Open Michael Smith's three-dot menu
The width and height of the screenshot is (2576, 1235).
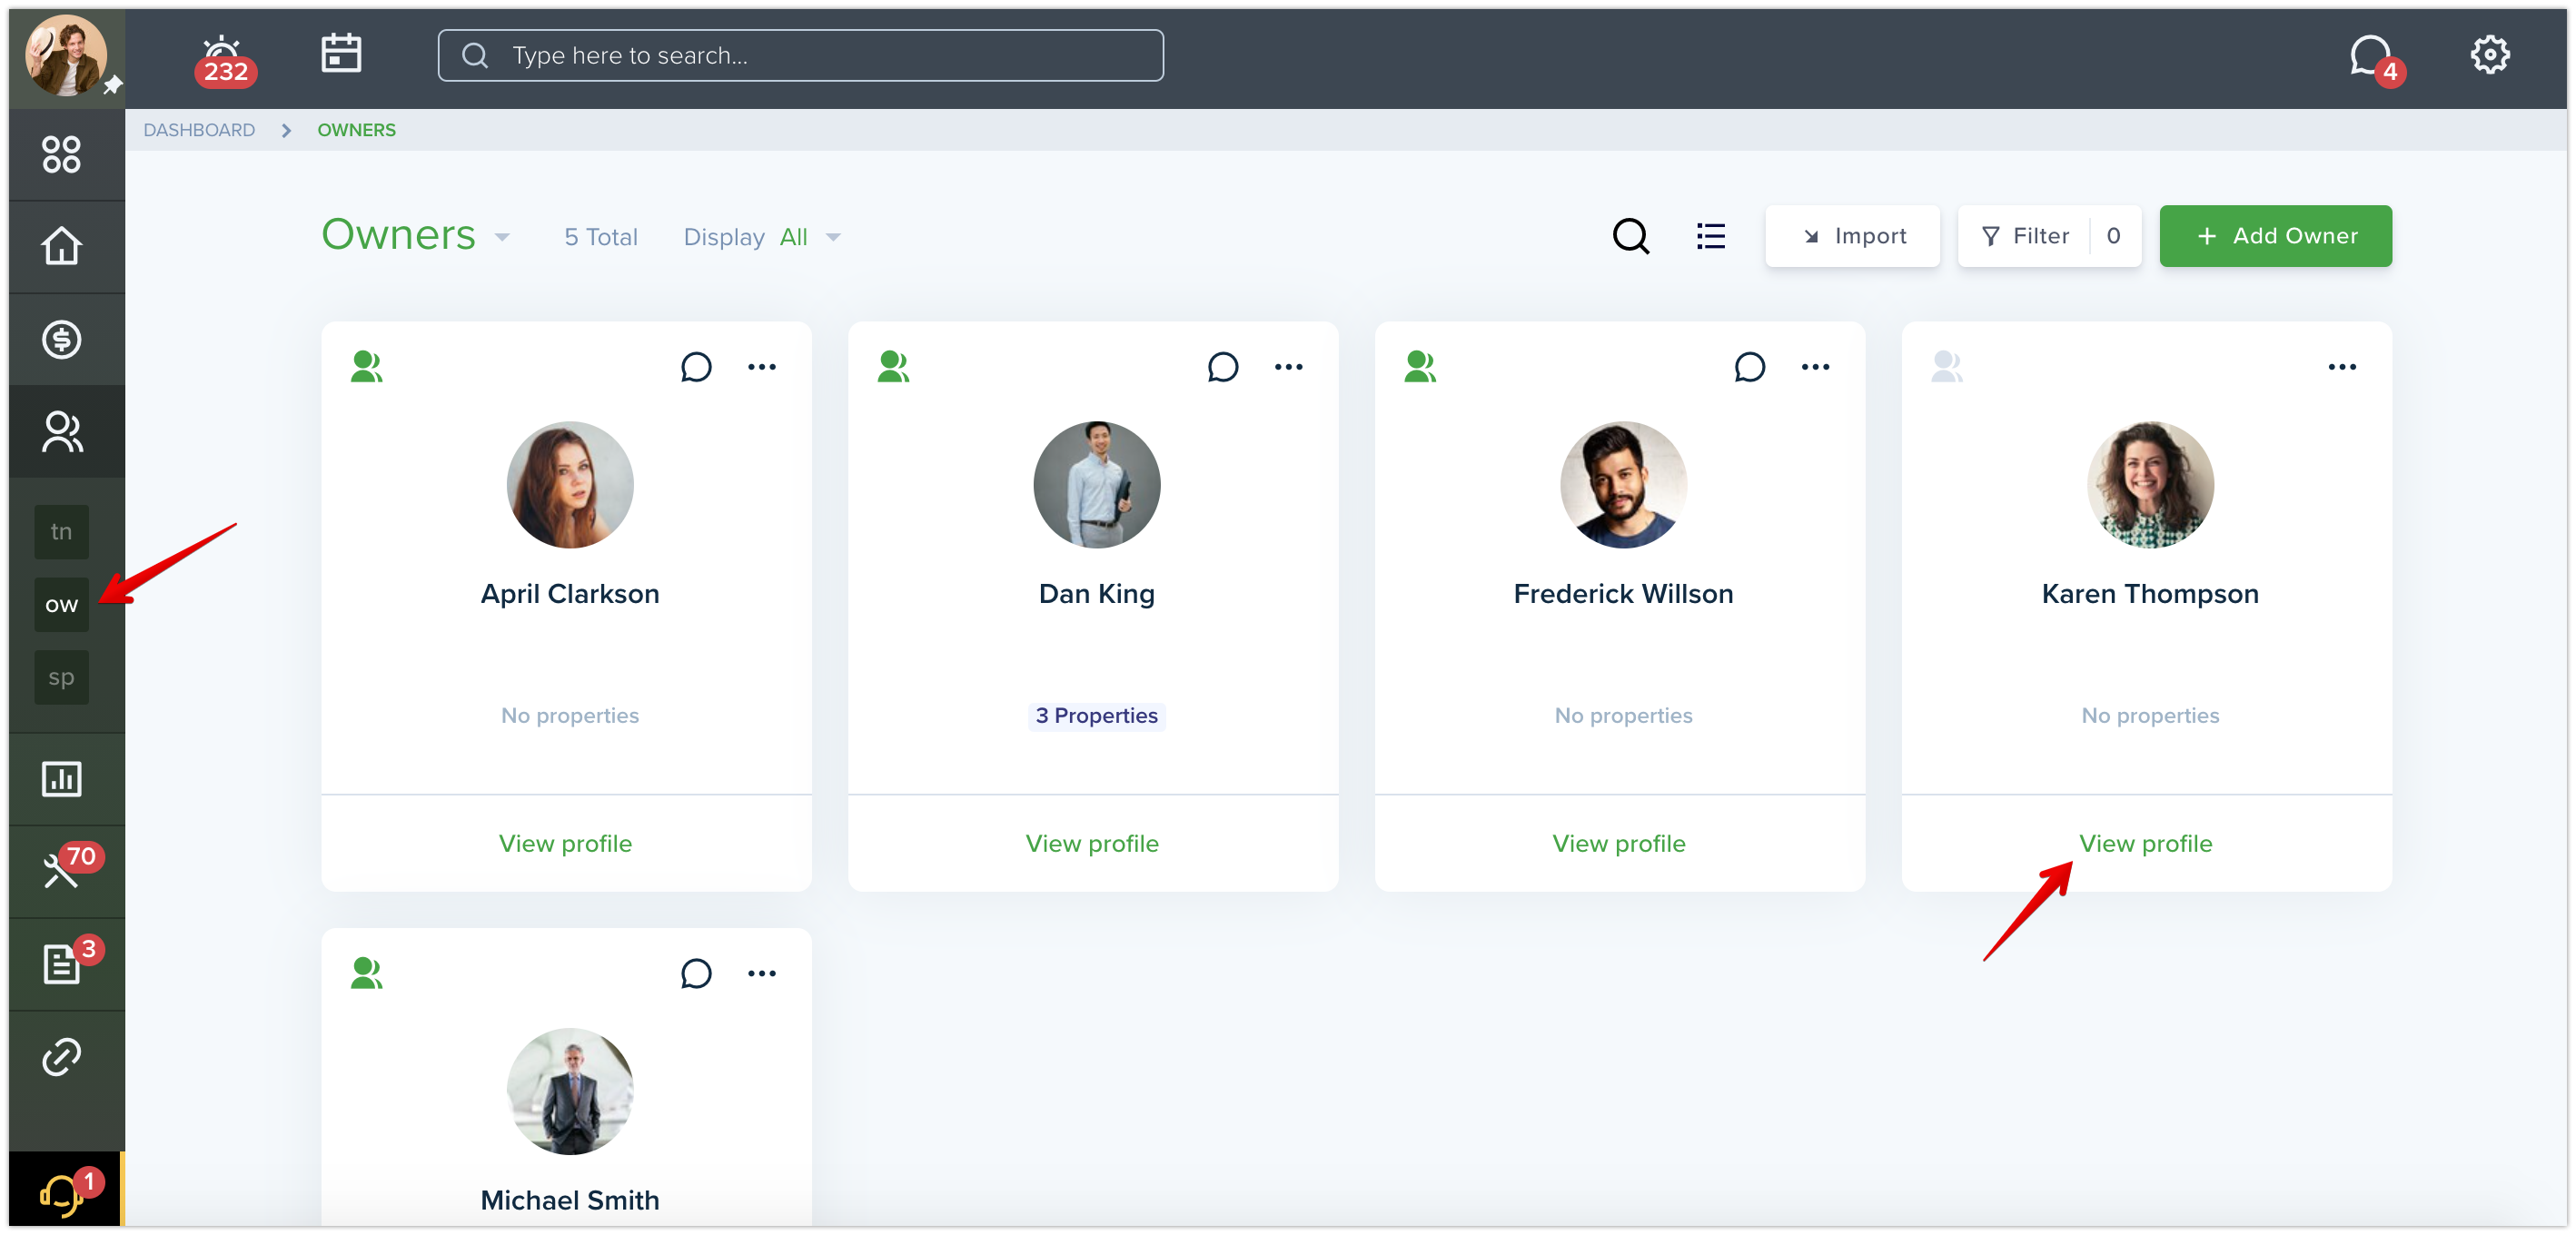(762, 973)
